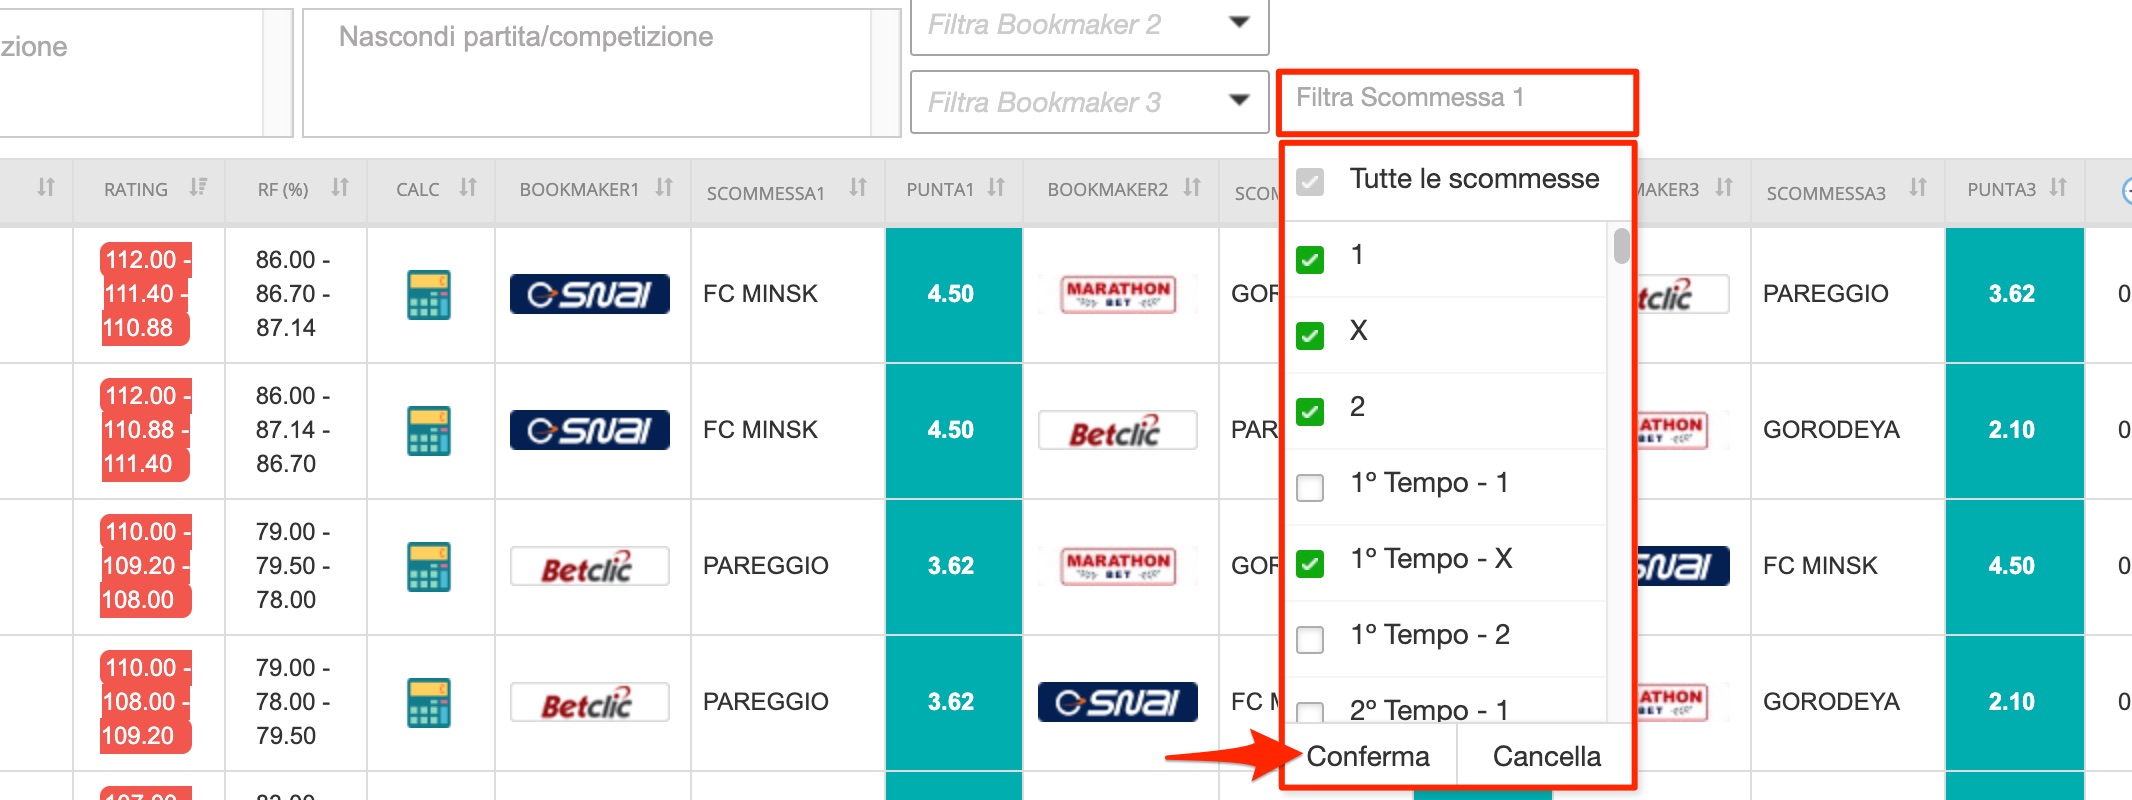2132x800 pixels.
Task: Uncheck the X bet checkbox
Action: click(1310, 335)
